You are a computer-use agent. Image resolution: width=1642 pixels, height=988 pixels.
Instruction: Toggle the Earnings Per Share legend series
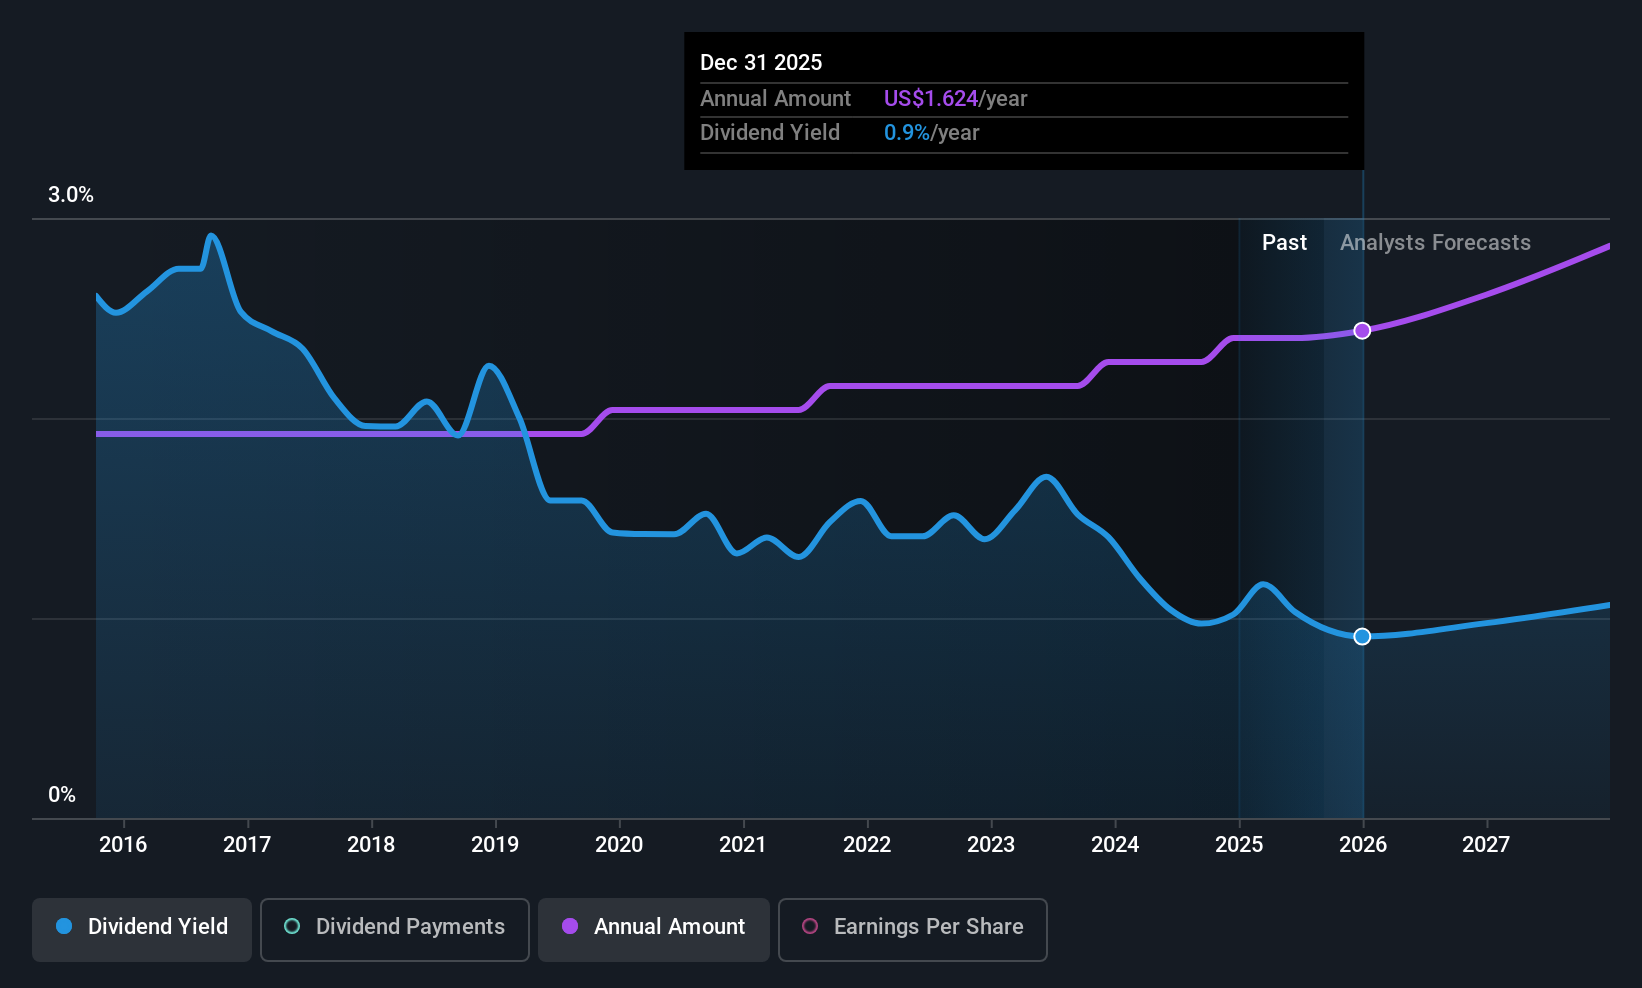912,929
